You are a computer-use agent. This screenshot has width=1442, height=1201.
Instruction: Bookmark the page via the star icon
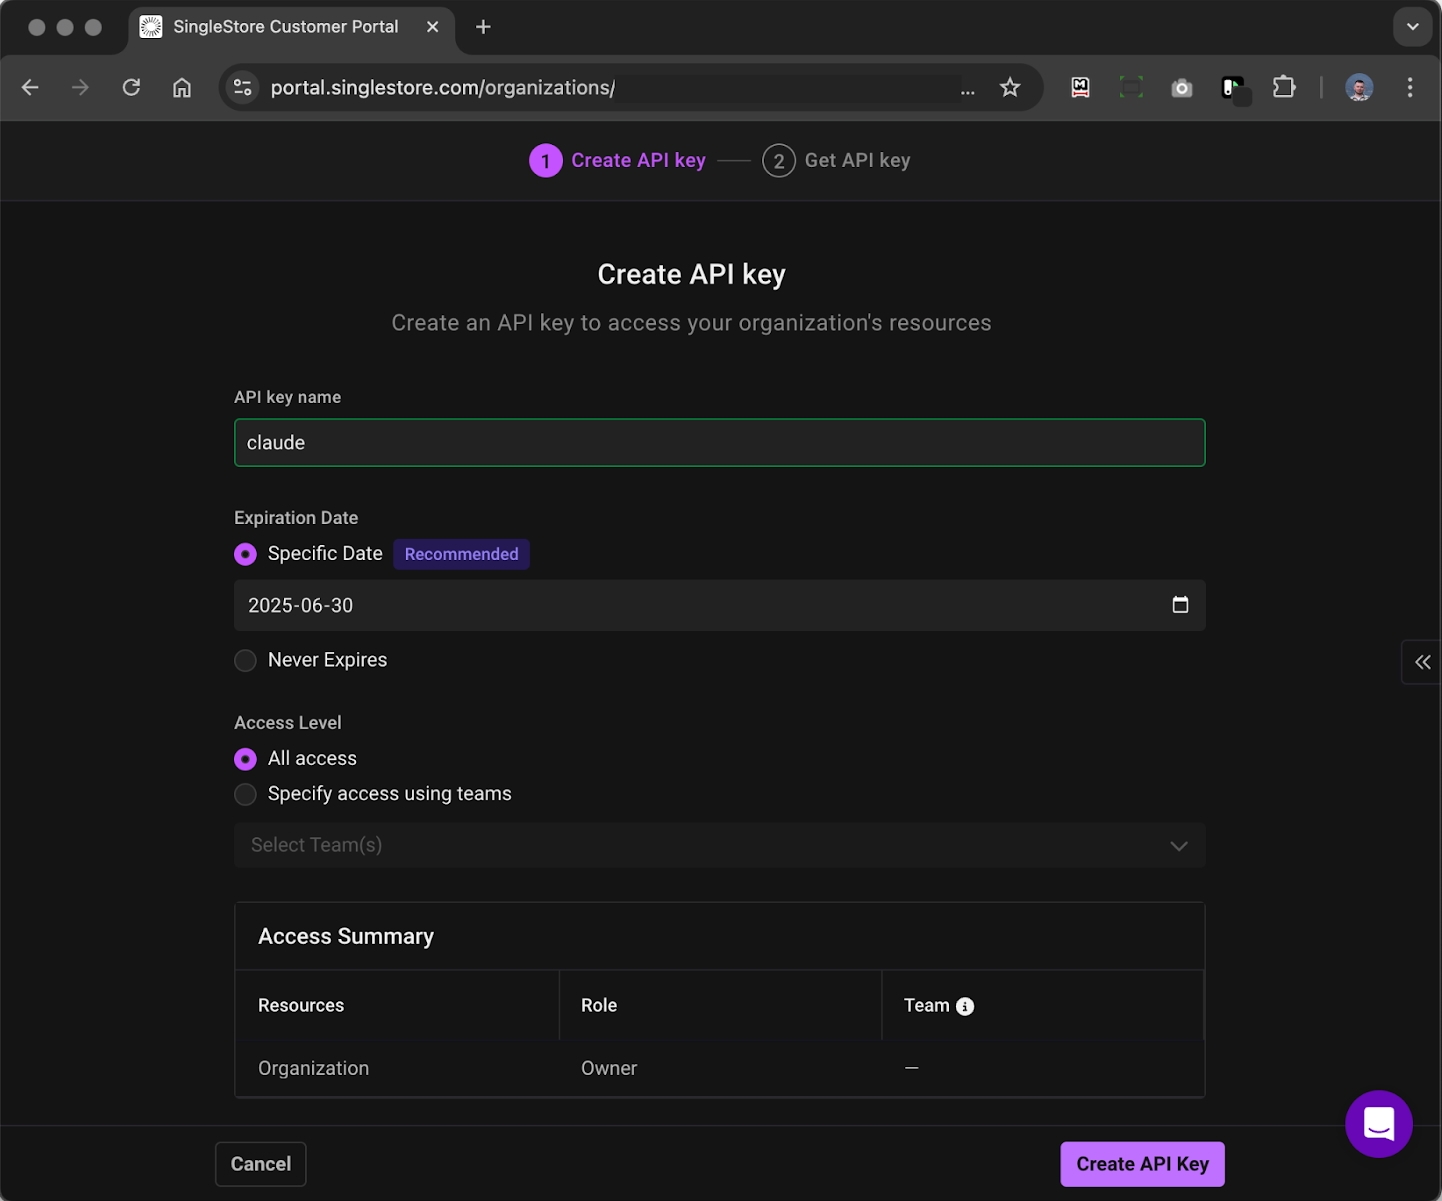(1010, 87)
